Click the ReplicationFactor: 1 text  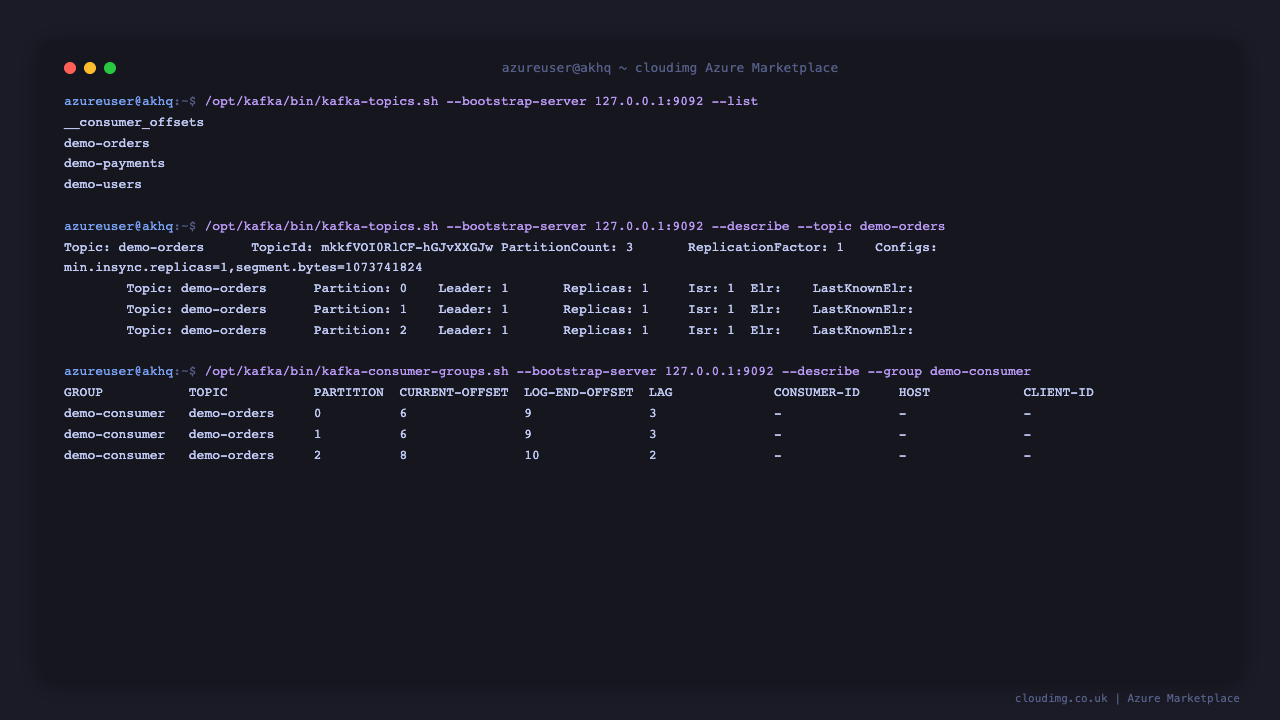coord(766,247)
